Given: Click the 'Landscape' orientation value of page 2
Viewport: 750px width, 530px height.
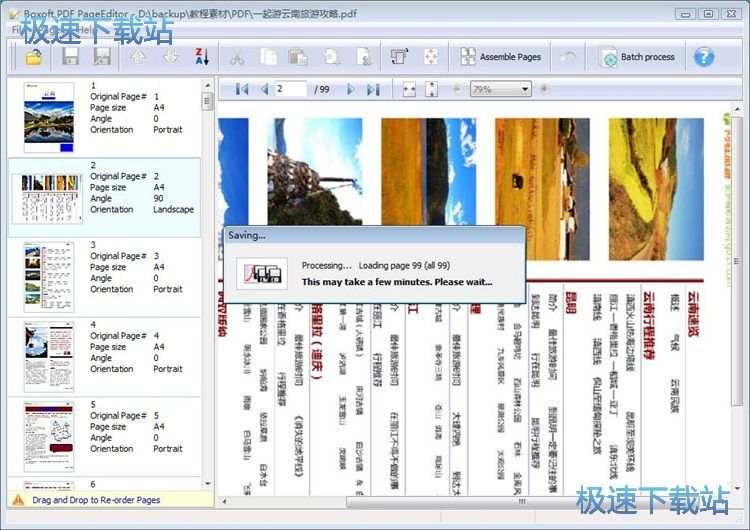Looking at the screenshot, I should [x=173, y=210].
